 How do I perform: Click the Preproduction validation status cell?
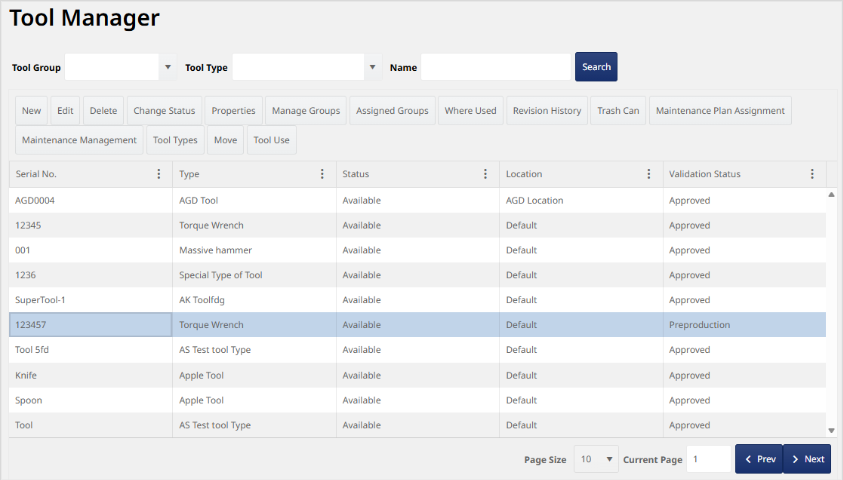[745, 325]
